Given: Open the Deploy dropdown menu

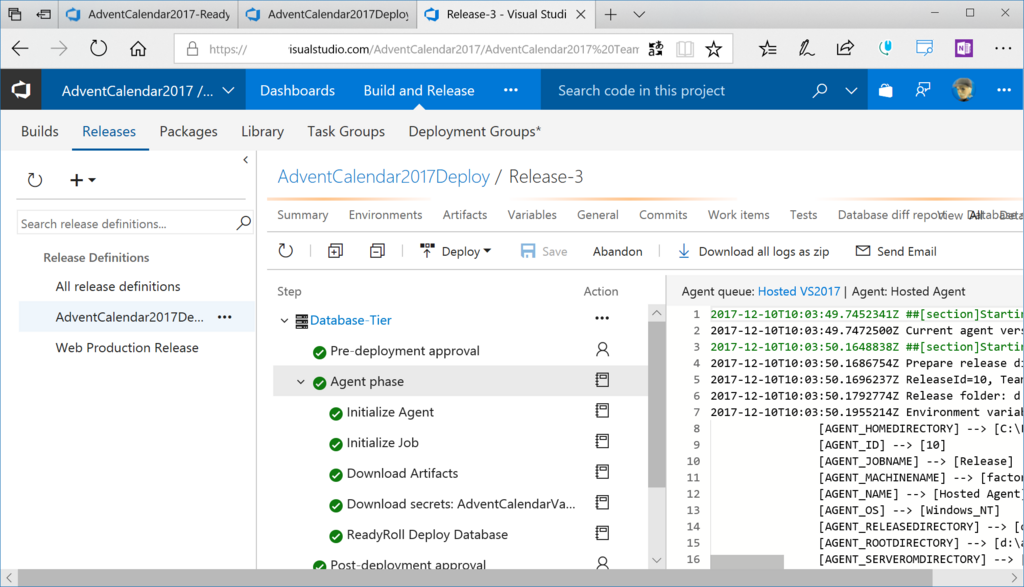Looking at the screenshot, I should pos(455,251).
